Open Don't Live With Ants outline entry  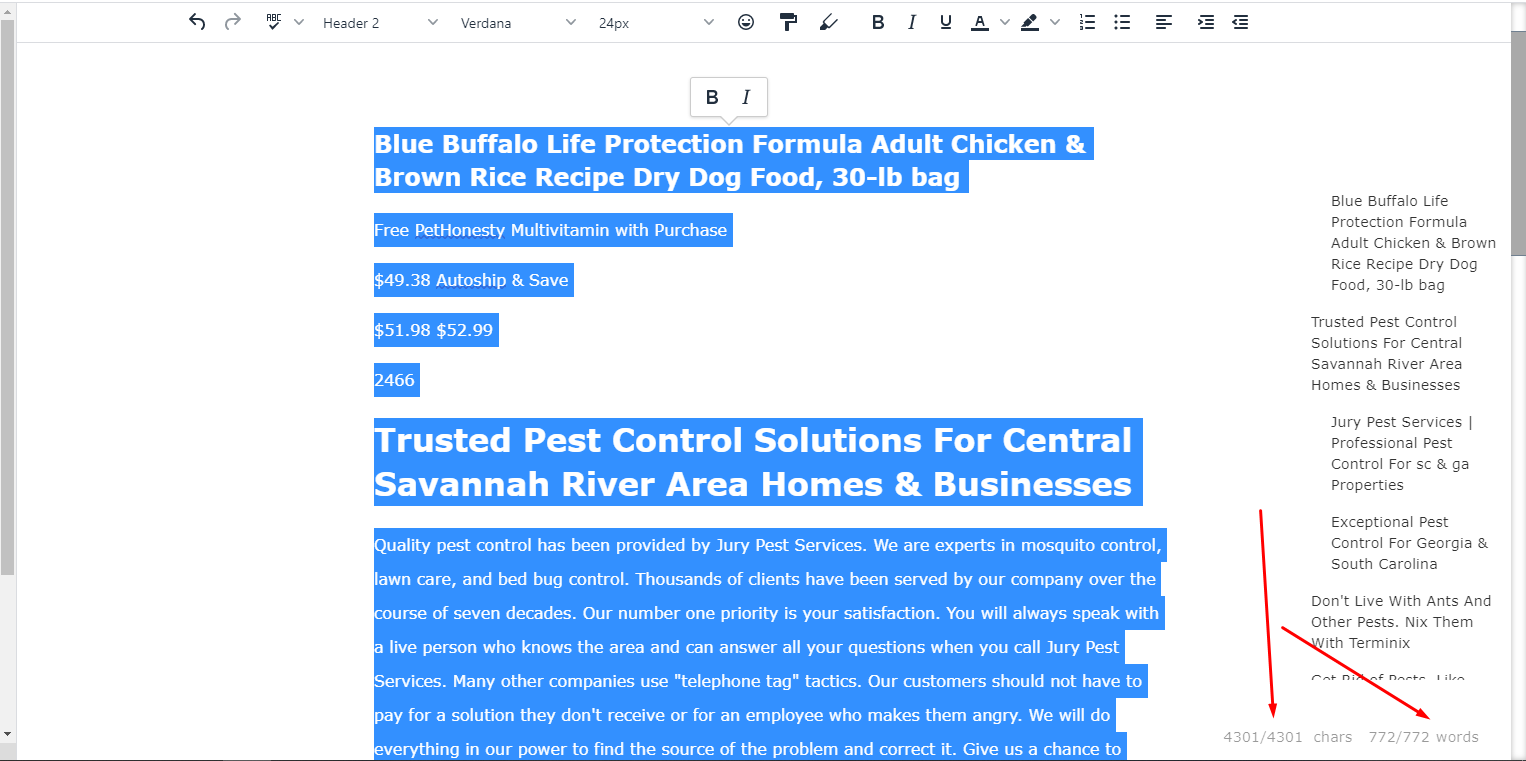click(1401, 622)
